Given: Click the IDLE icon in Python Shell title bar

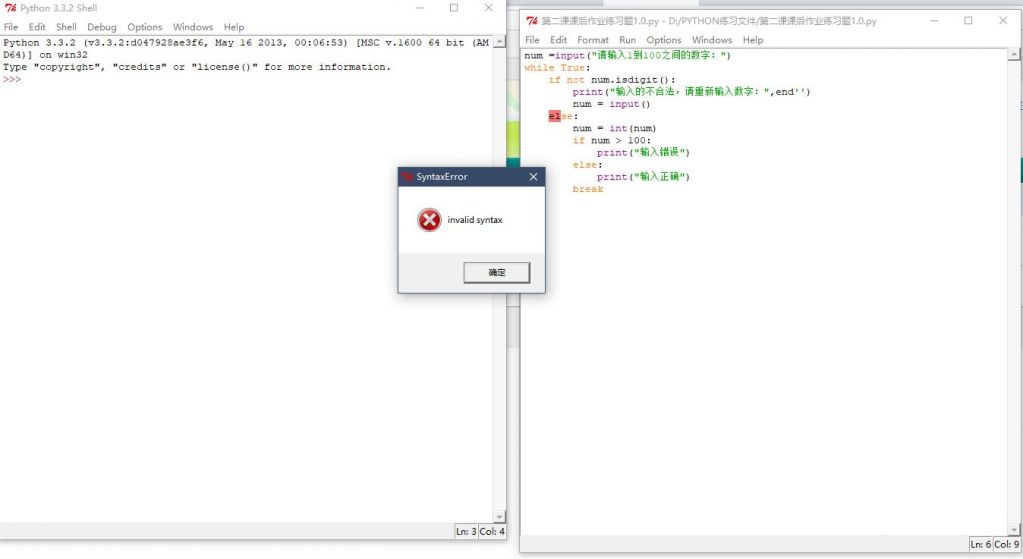Looking at the screenshot, I should coord(11,8).
